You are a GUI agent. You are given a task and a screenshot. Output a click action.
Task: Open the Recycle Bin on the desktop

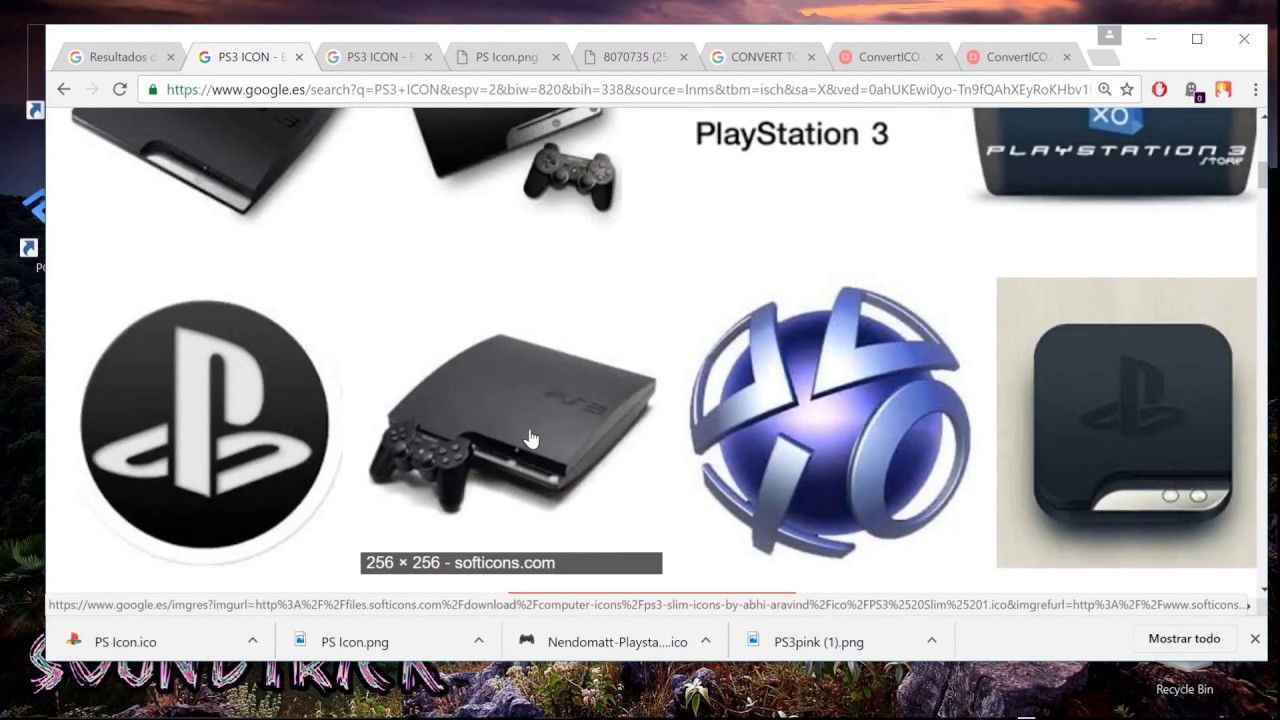(x=1184, y=689)
